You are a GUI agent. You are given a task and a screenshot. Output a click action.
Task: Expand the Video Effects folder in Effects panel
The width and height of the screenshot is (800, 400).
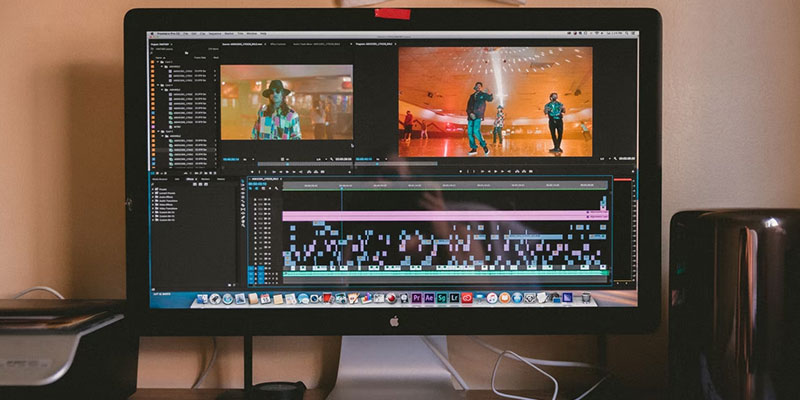(x=154, y=203)
